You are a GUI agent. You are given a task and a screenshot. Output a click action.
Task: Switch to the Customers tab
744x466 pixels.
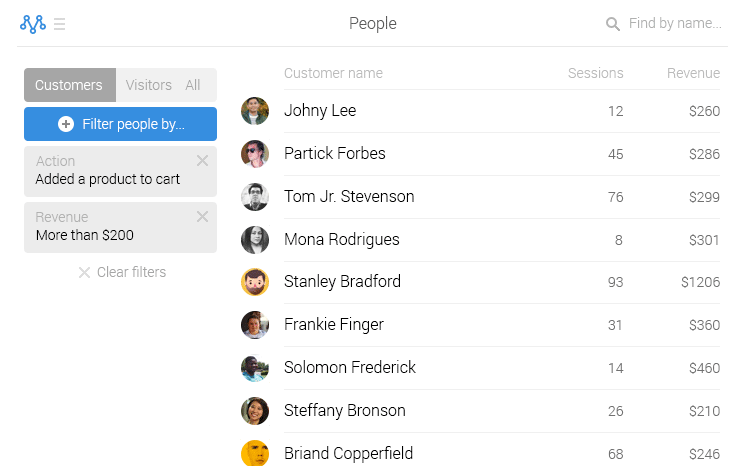pyautogui.click(x=69, y=85)
